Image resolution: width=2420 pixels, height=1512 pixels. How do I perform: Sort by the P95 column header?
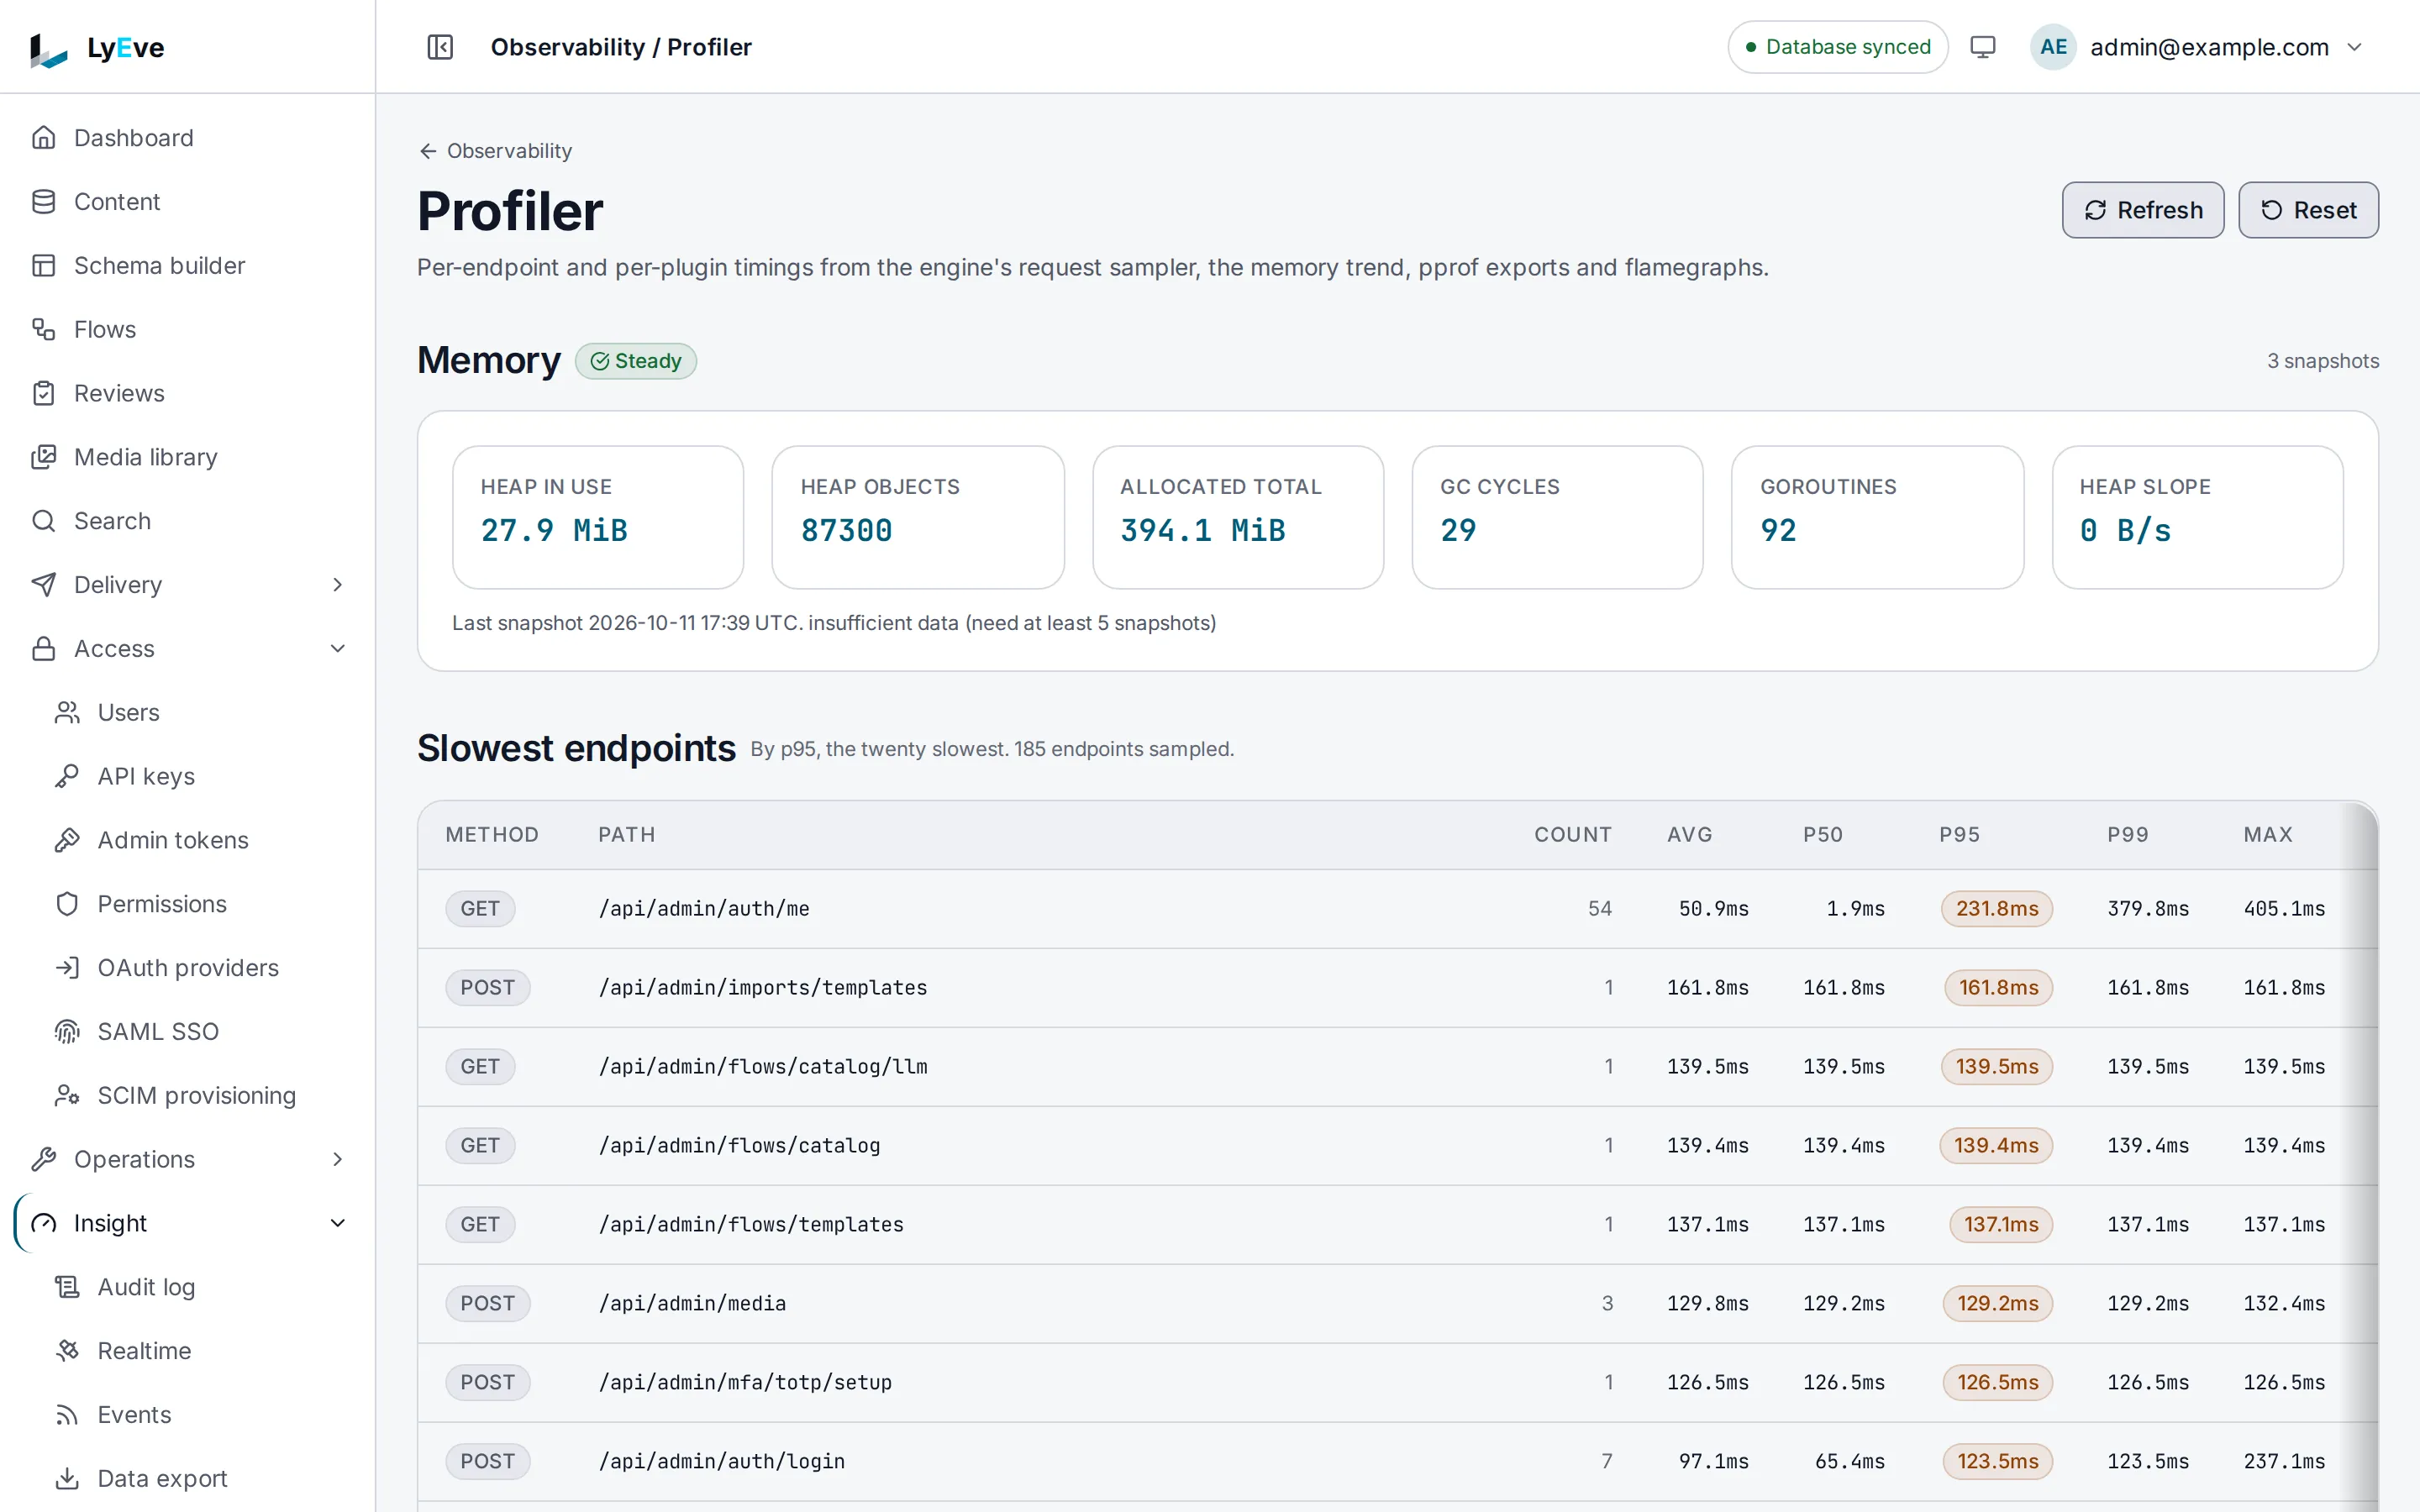pos(1959,835)
